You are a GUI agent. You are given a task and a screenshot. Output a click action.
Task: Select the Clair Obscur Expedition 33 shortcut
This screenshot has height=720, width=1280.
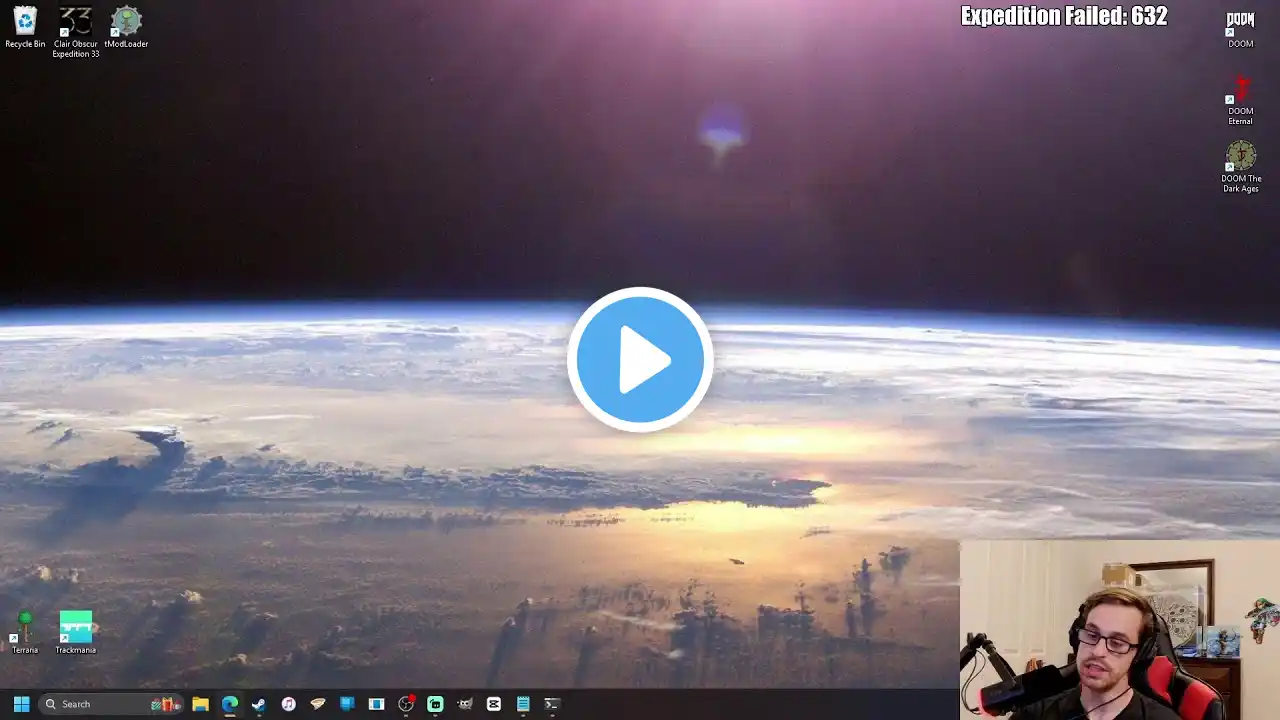(x=76, y=32)
